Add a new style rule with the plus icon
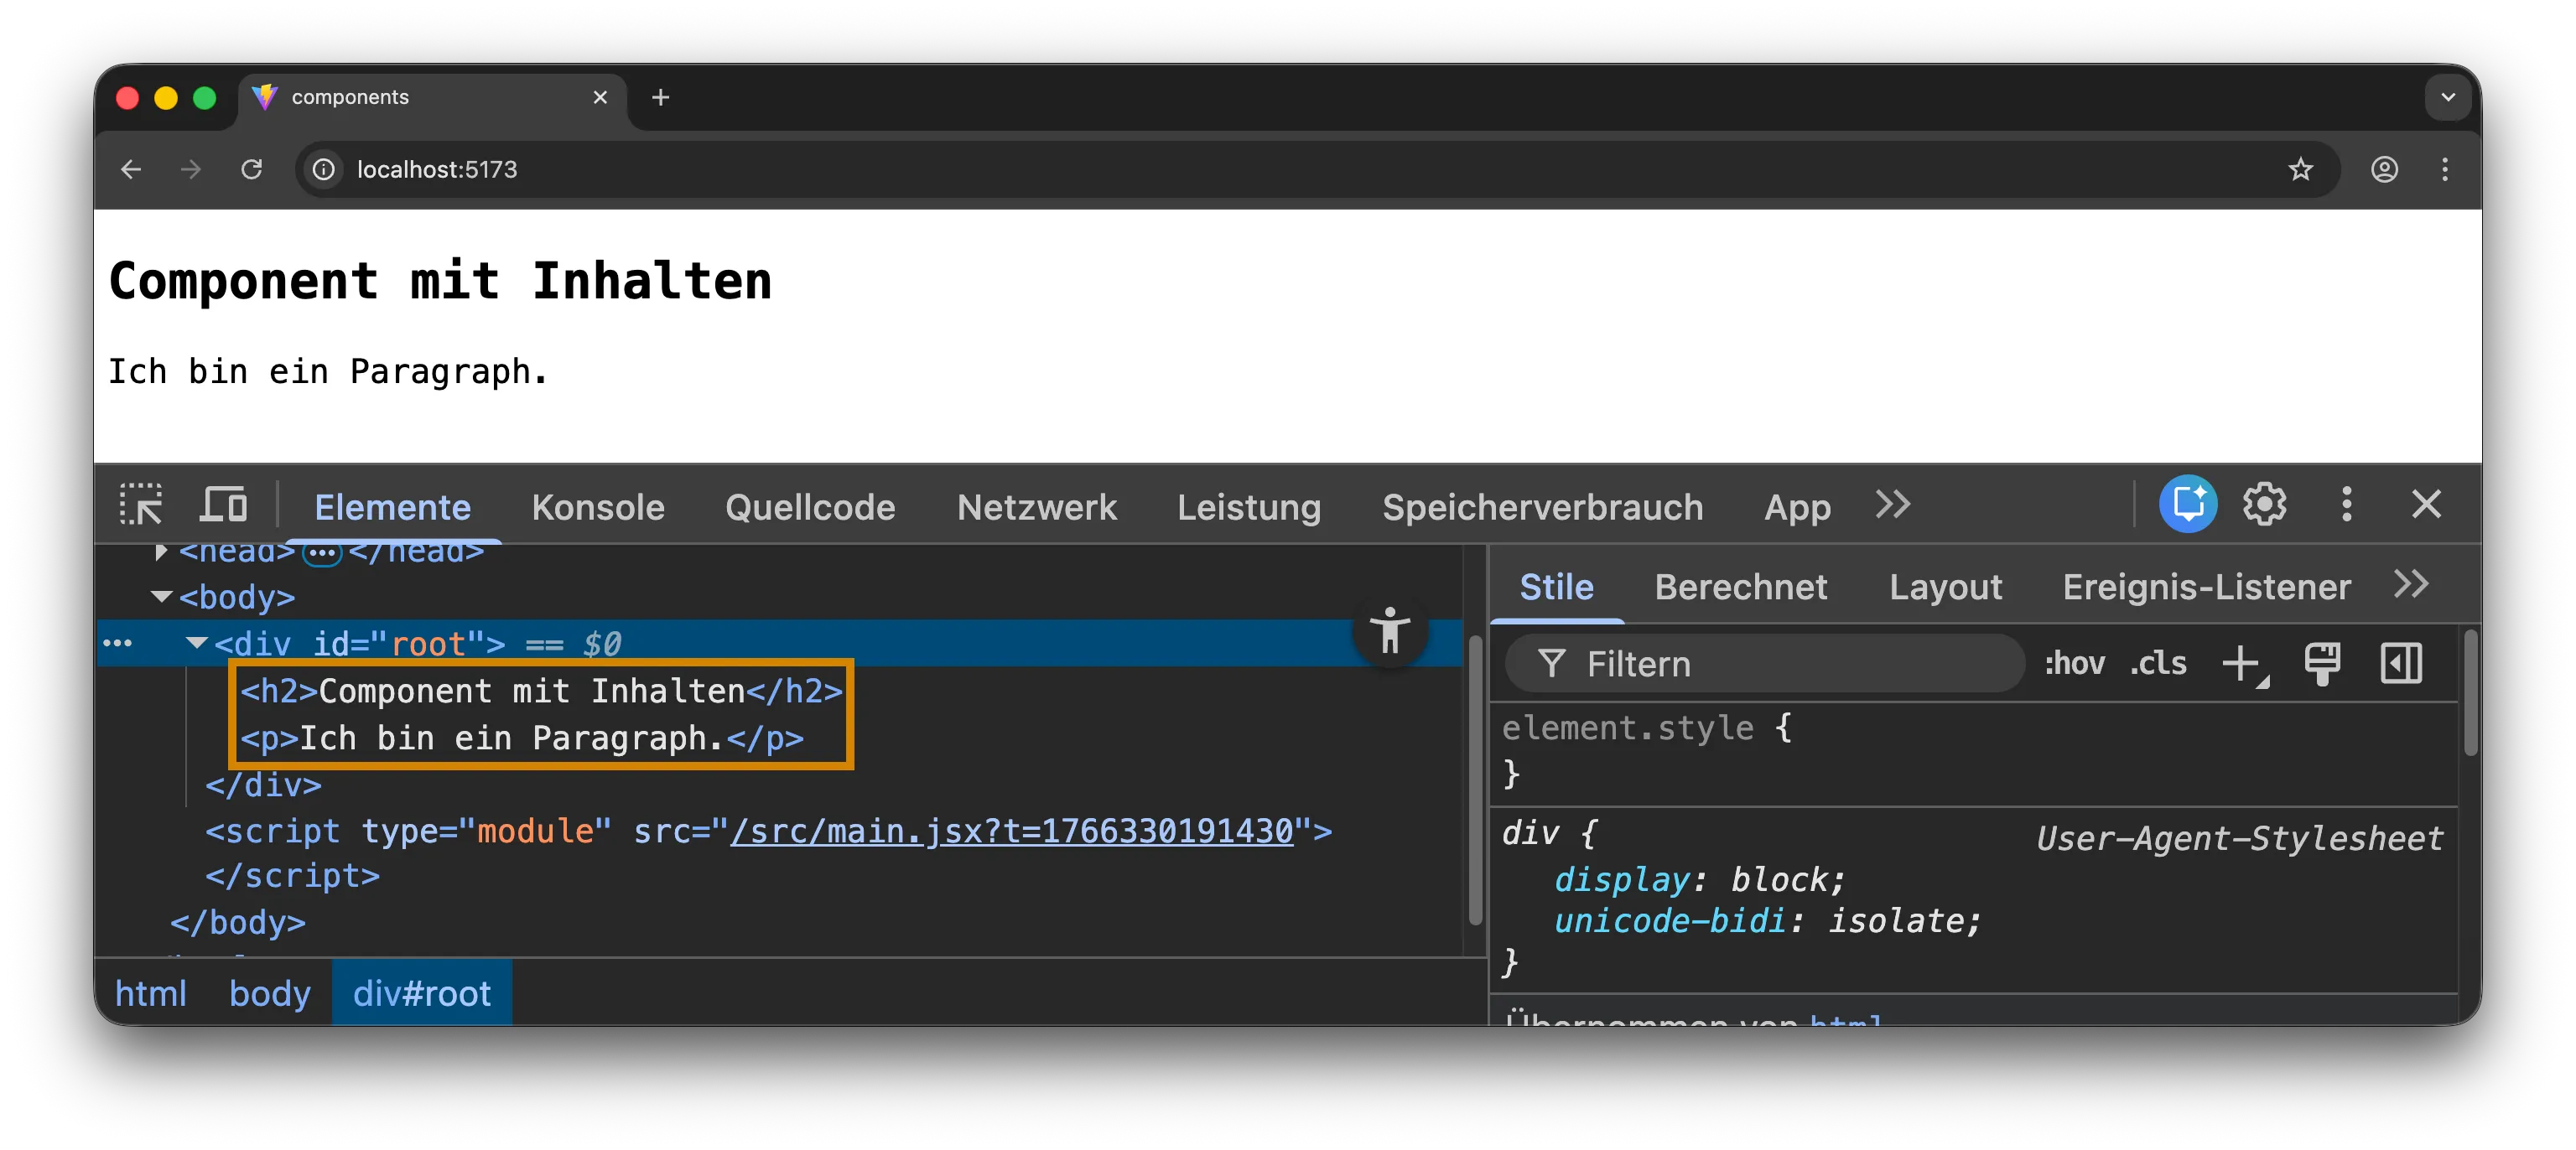2576x1150 pixels. pyautogui.click(x=2242, y=663)
